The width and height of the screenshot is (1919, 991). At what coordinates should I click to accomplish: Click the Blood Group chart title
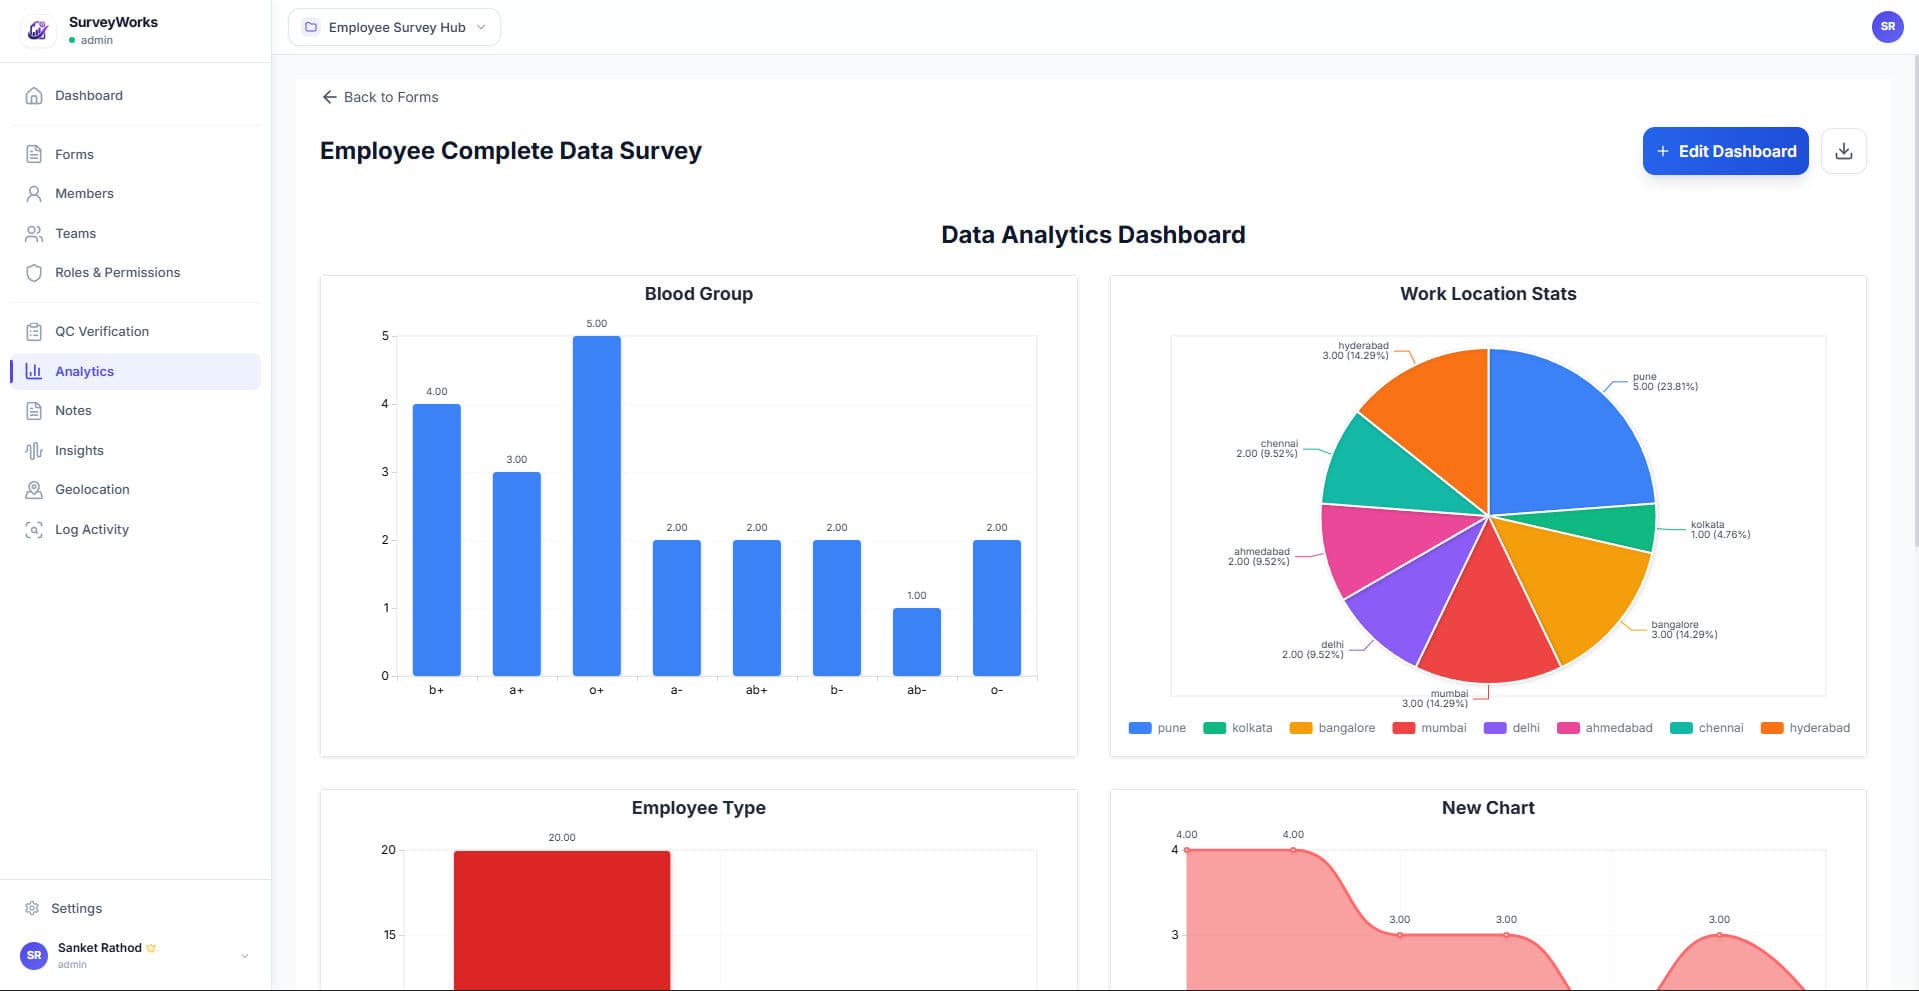(x=699, y=294)
